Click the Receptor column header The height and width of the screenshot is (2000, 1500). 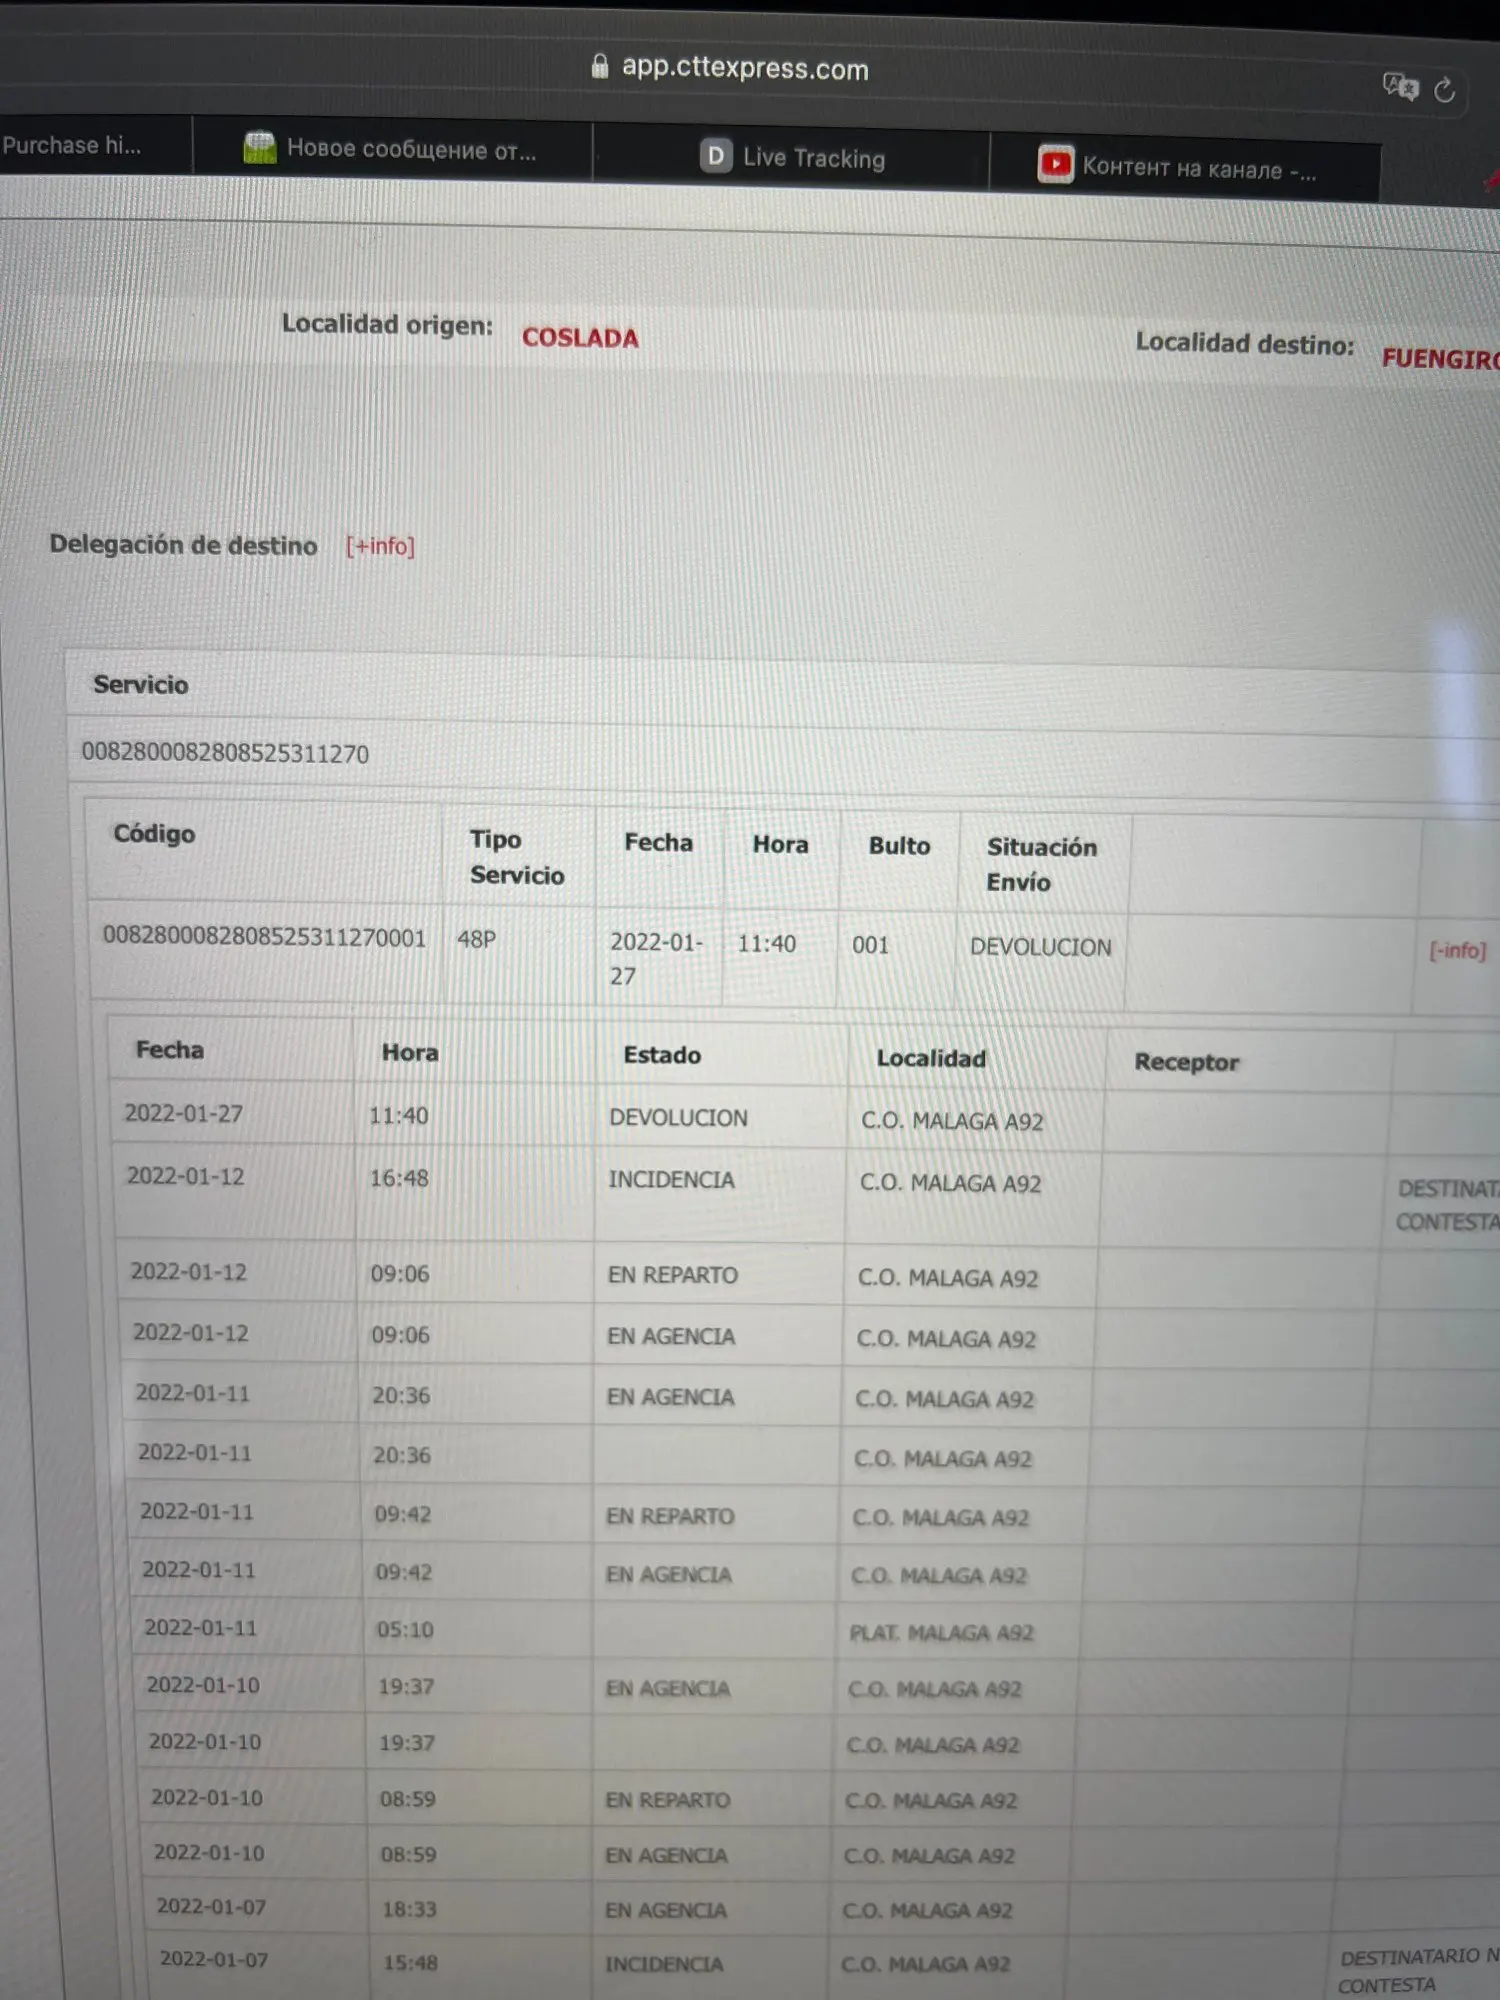coord(1186,1062)
